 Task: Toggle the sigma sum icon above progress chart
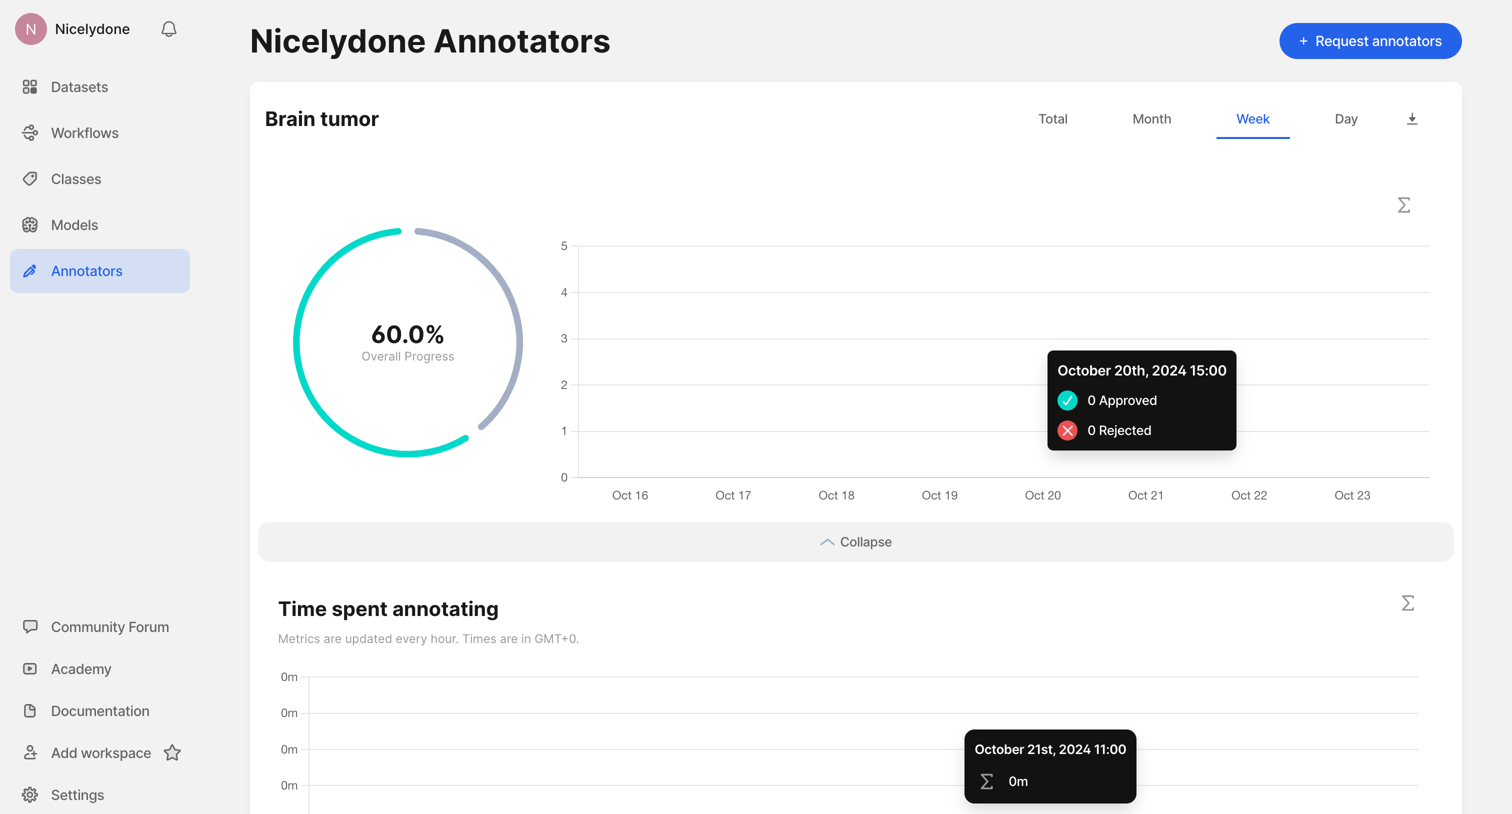tap(1404, 205)
